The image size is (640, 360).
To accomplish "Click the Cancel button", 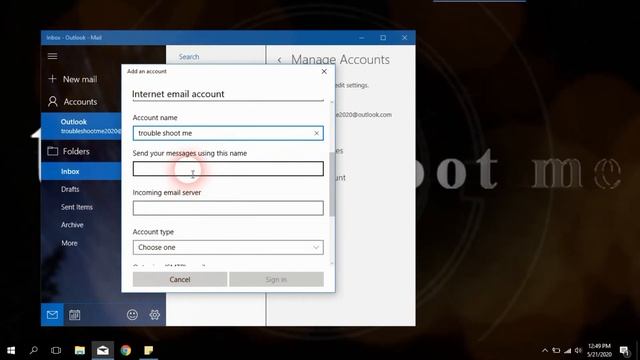I will pyautogui.click(x=180, y=280).
